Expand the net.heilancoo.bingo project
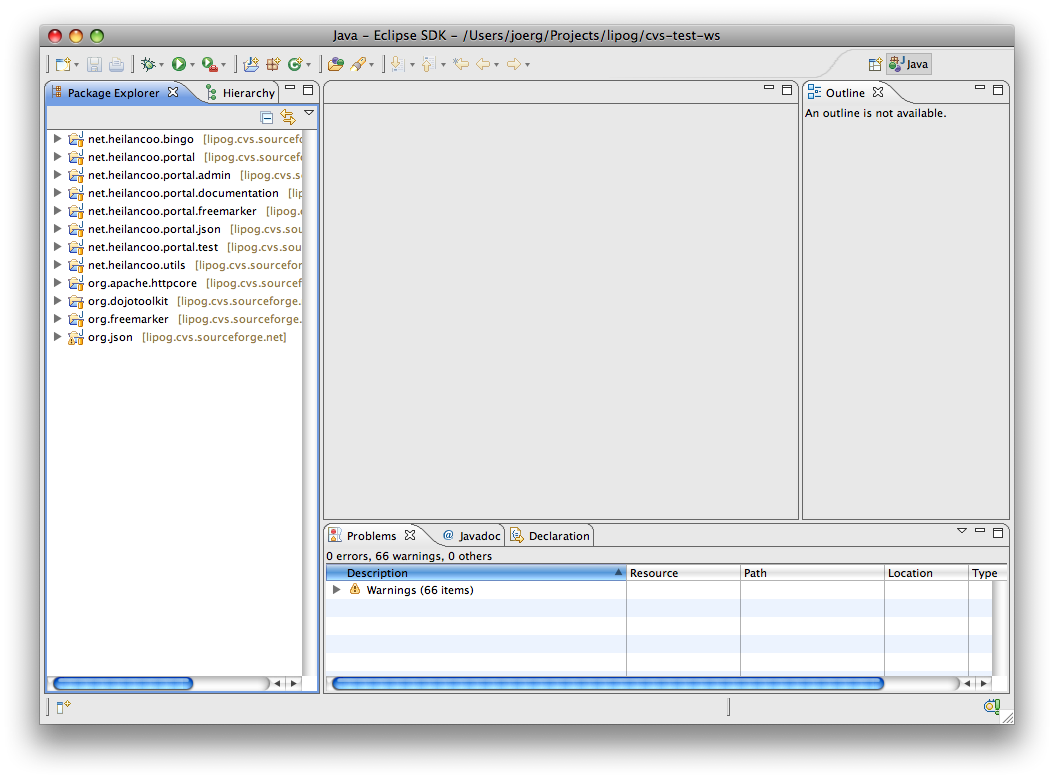 (x=57, y=139)
